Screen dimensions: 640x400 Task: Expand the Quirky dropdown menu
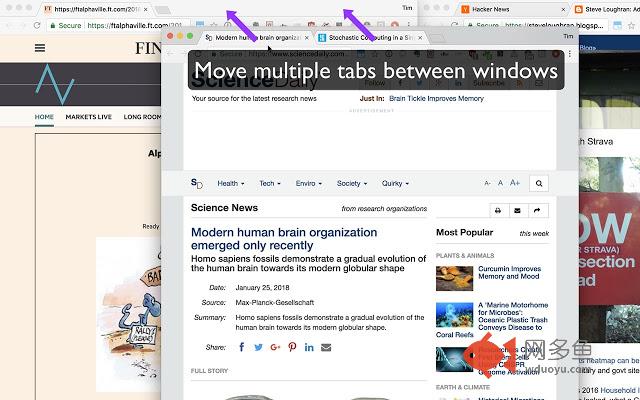(x=395, y=184)
